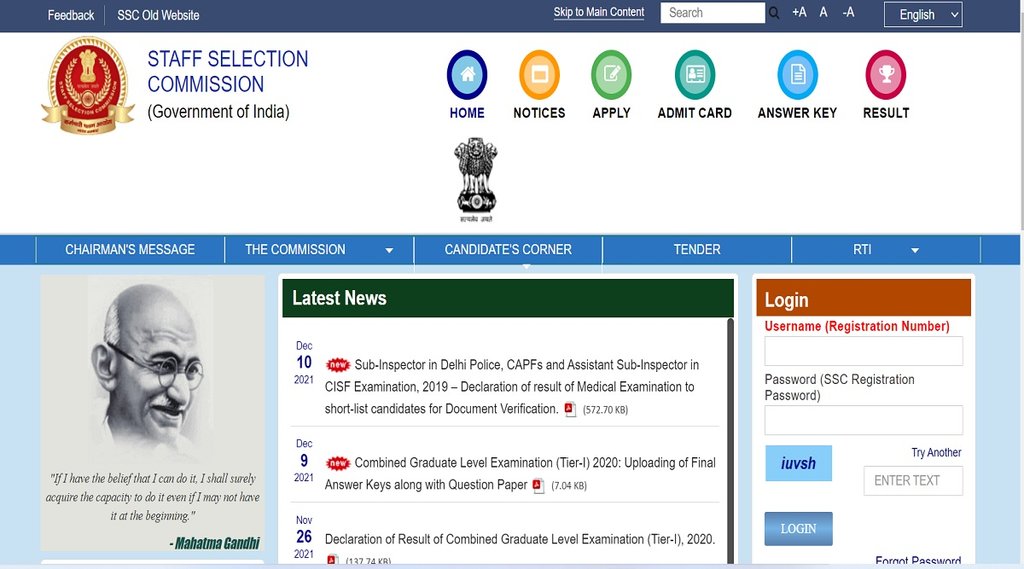Increase font size with +A

[799, 13]
